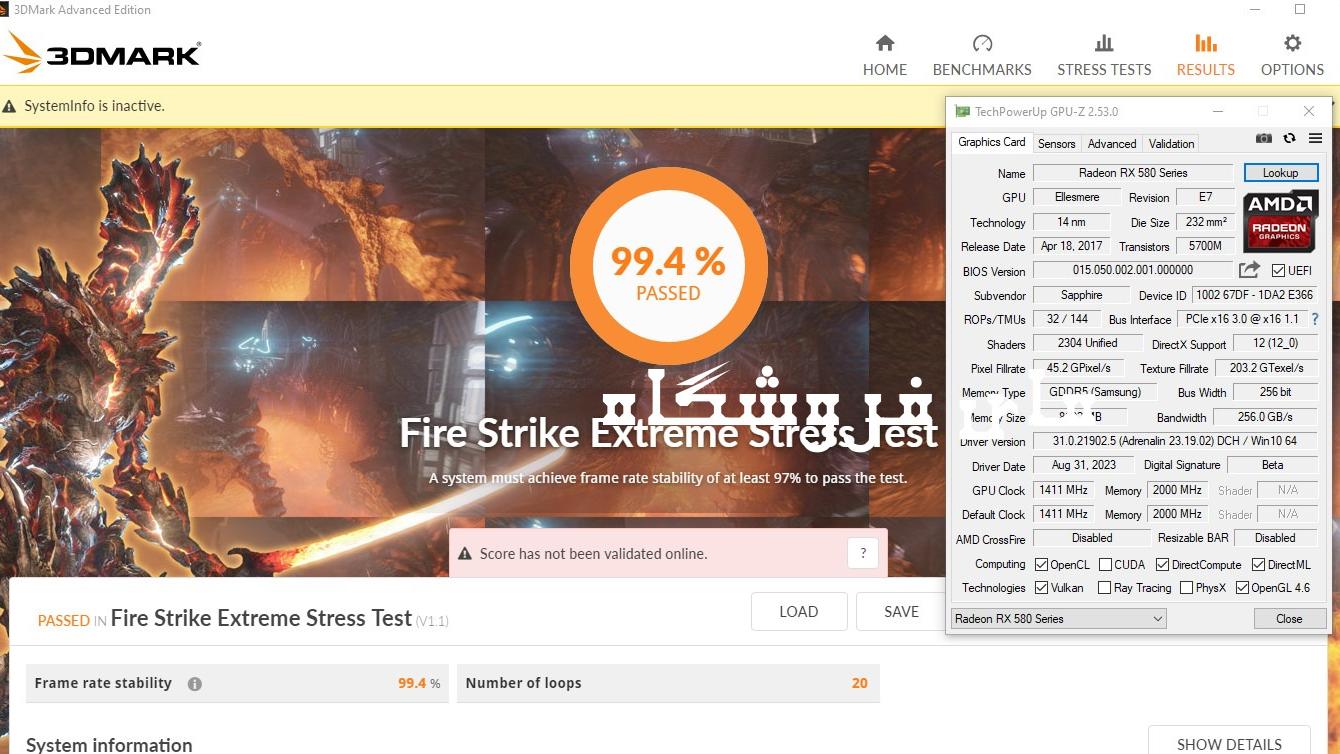The height and width of the screenshot is (754, 1340).
Task: Click the SHOW DETAILS button
Action: (1229, 742)
